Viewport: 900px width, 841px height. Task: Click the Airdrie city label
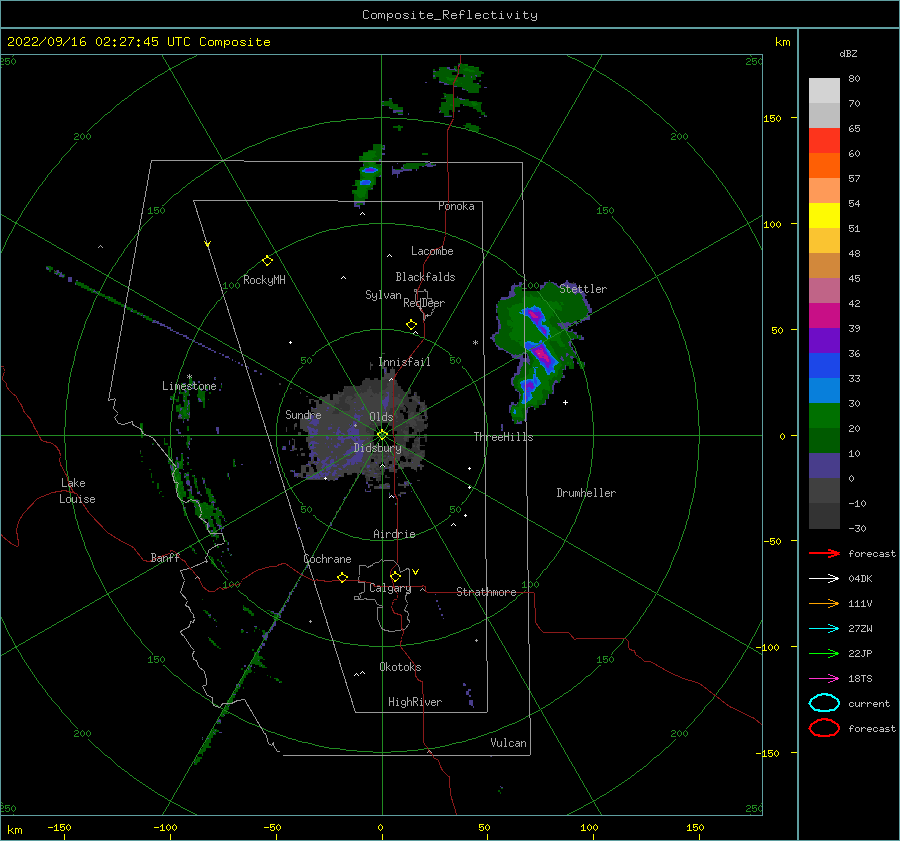pyautogui.click(x=394, y=534)
